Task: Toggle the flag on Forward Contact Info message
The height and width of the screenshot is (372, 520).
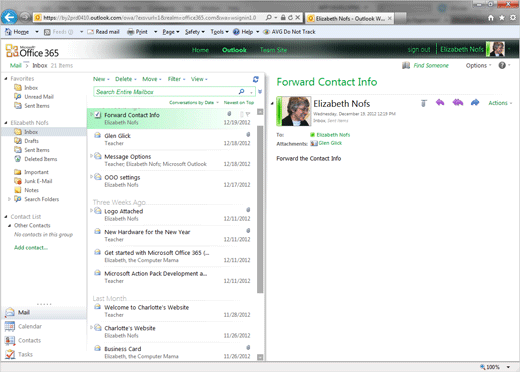Action: (x=248, y=114)
